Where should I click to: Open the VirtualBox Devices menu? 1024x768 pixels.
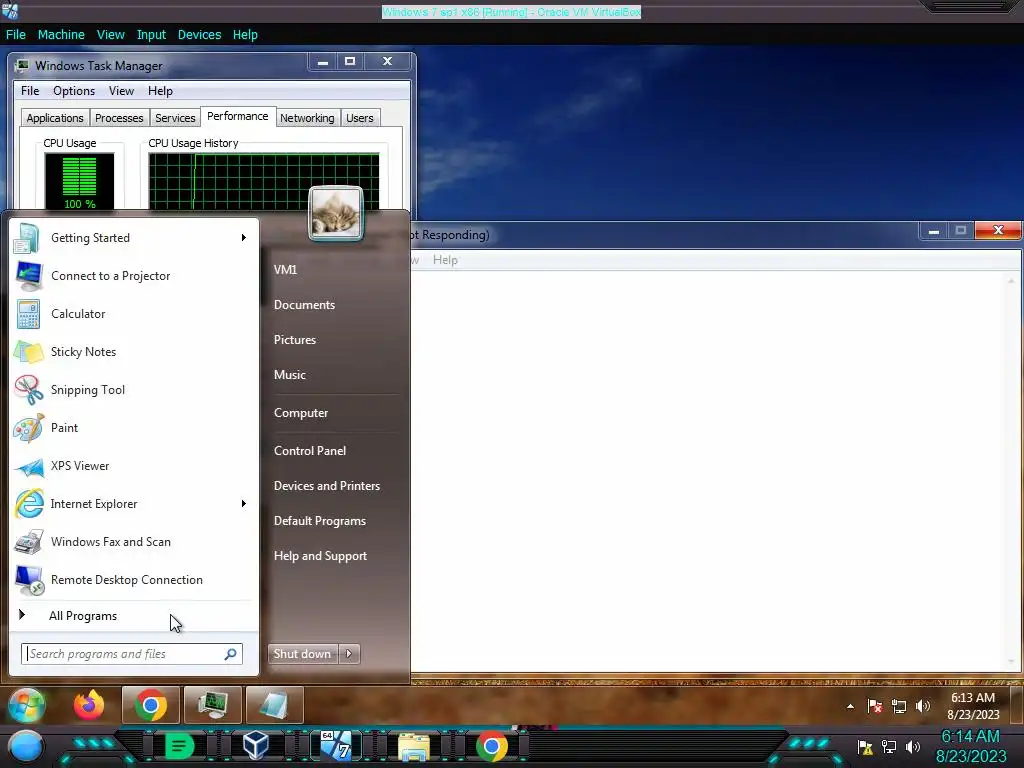[x=199, y=35]
